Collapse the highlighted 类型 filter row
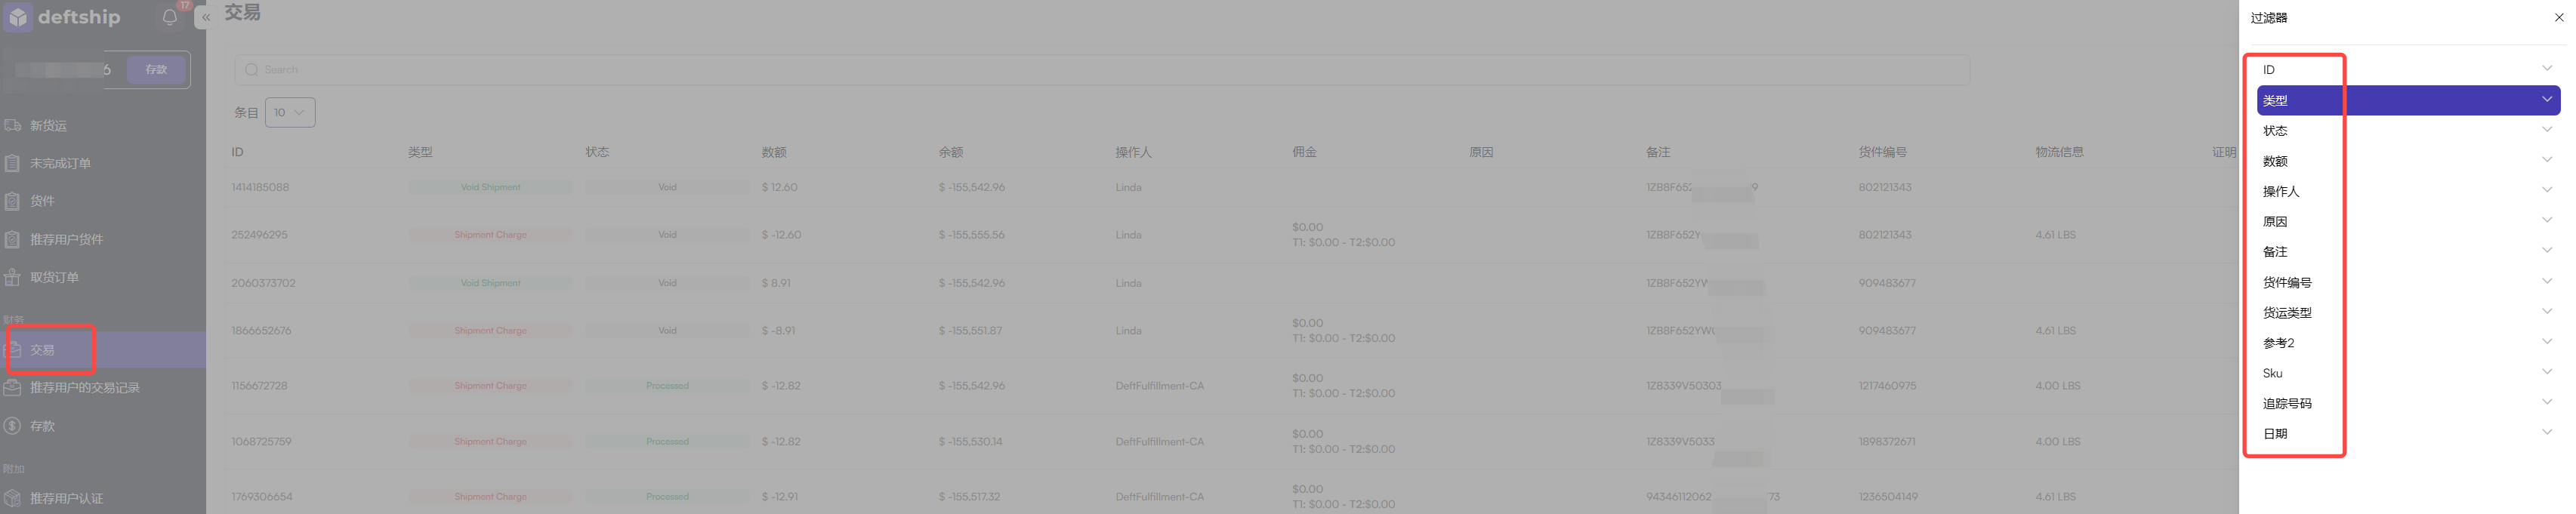 [2408, 100]
